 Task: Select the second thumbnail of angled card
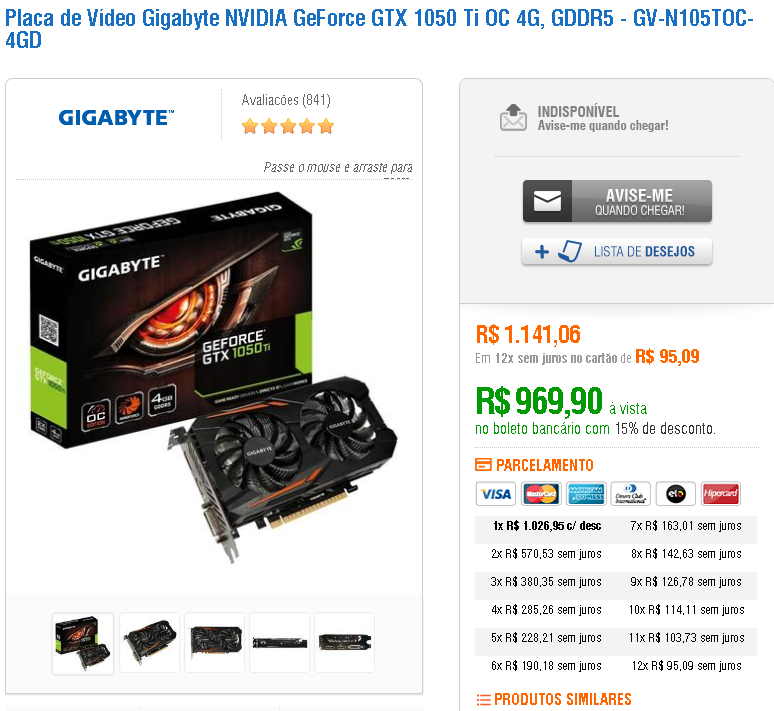pos(150,642)
